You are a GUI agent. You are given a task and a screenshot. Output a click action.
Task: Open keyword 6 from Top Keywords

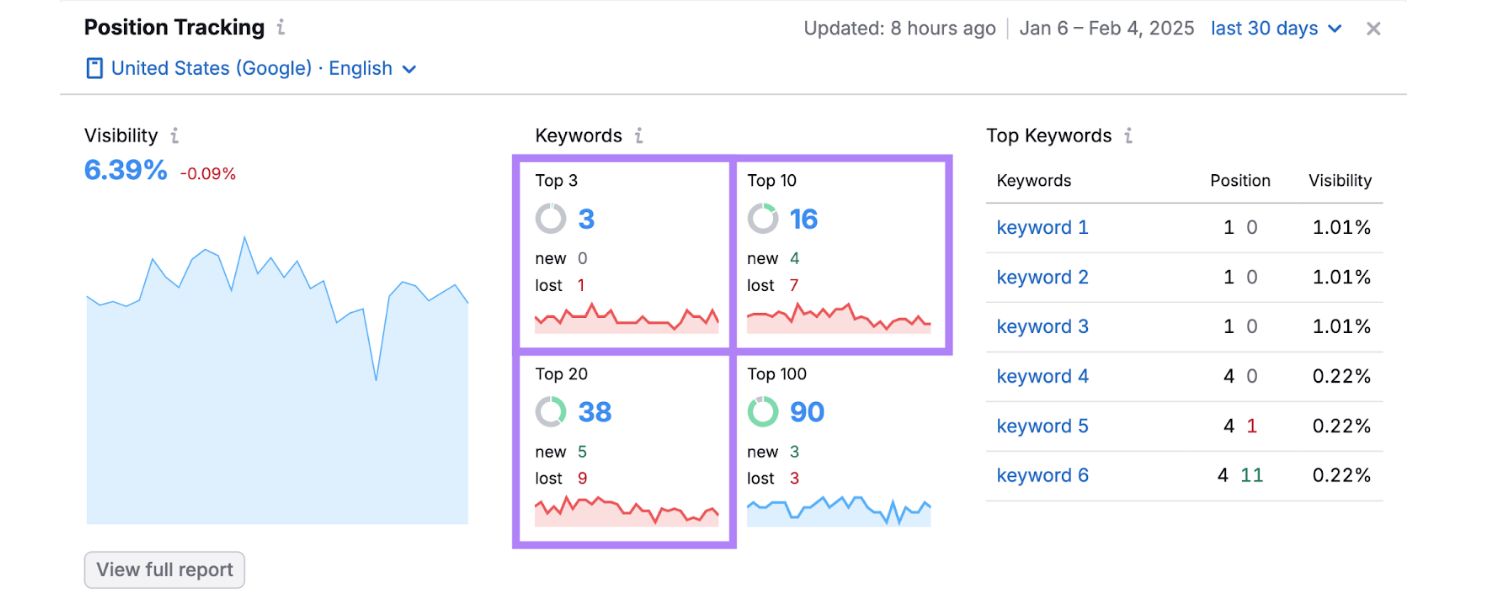tap(1043, 475)
